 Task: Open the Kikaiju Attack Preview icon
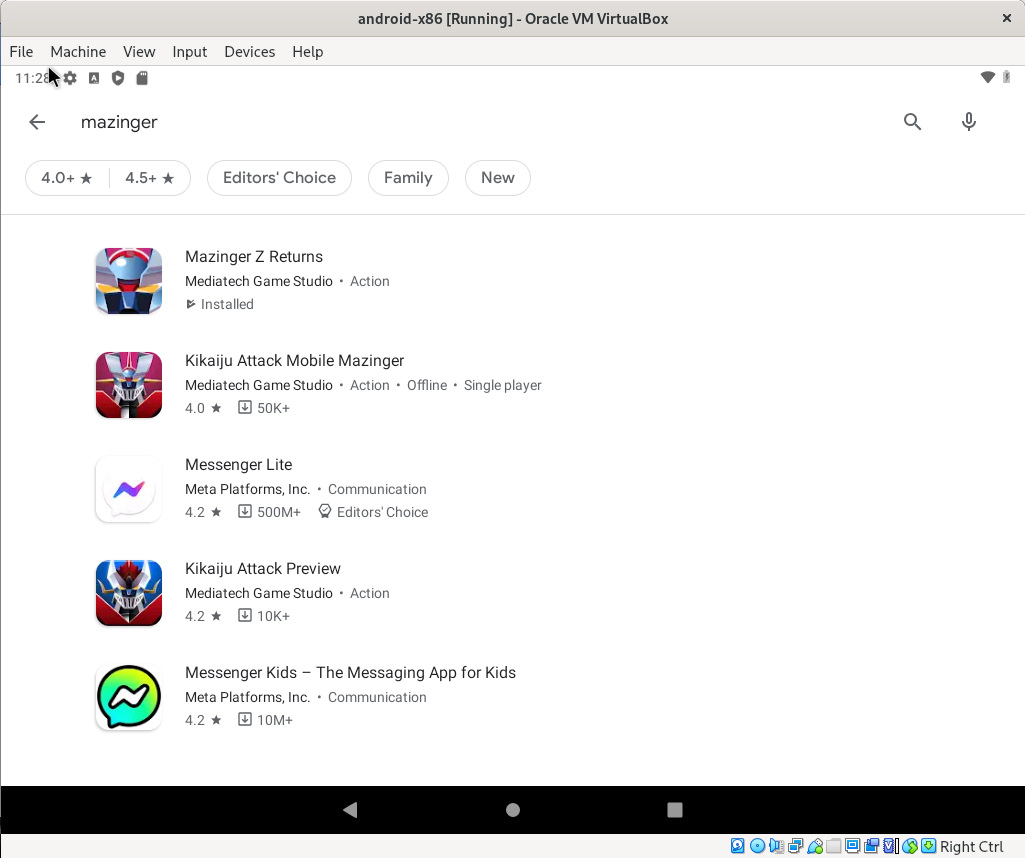129,593
